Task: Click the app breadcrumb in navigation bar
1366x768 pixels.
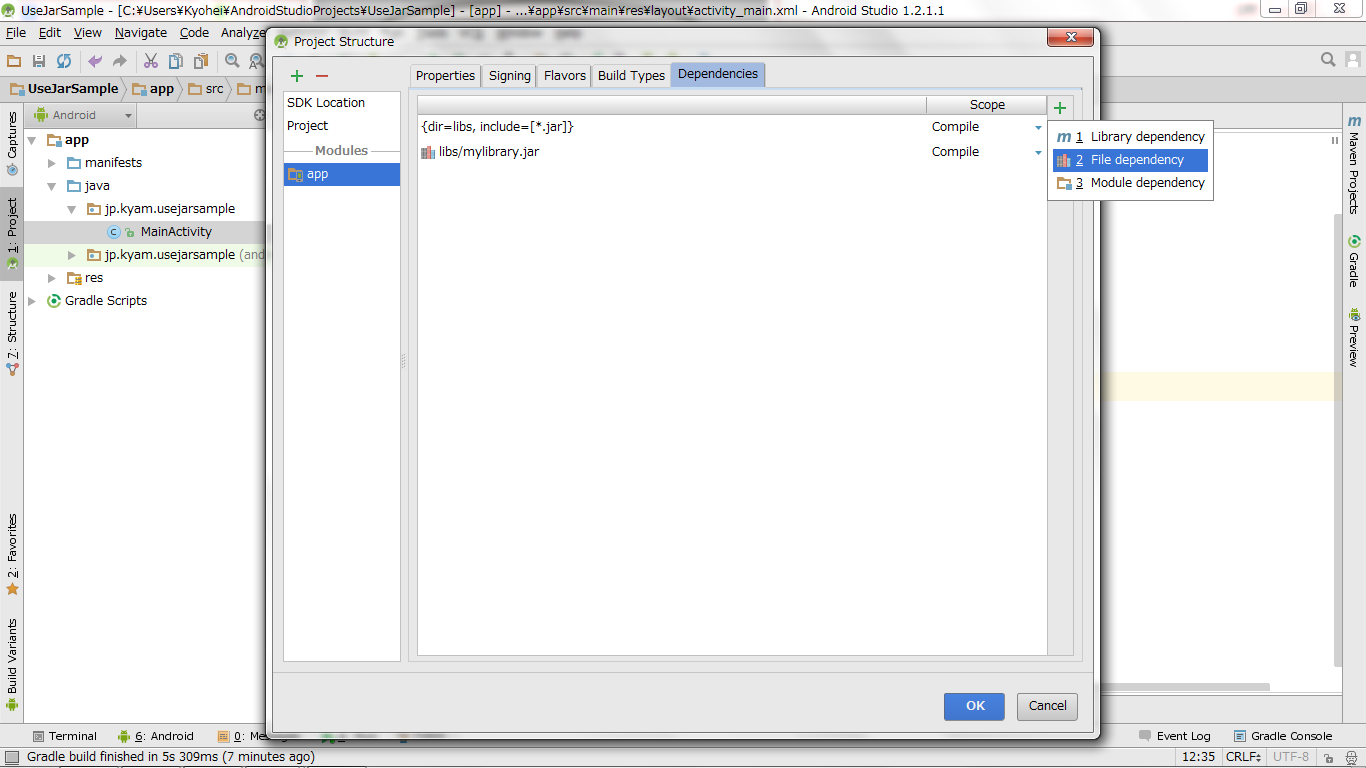Action: 153,89
